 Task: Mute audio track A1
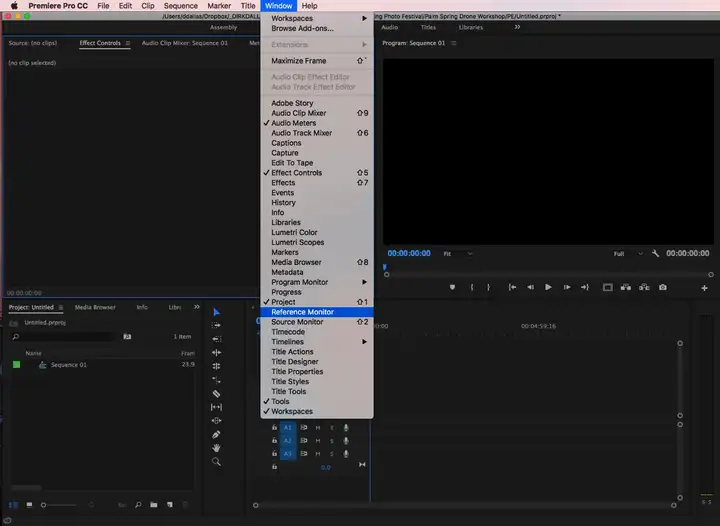pyautogui.click(x=317, y=427)
